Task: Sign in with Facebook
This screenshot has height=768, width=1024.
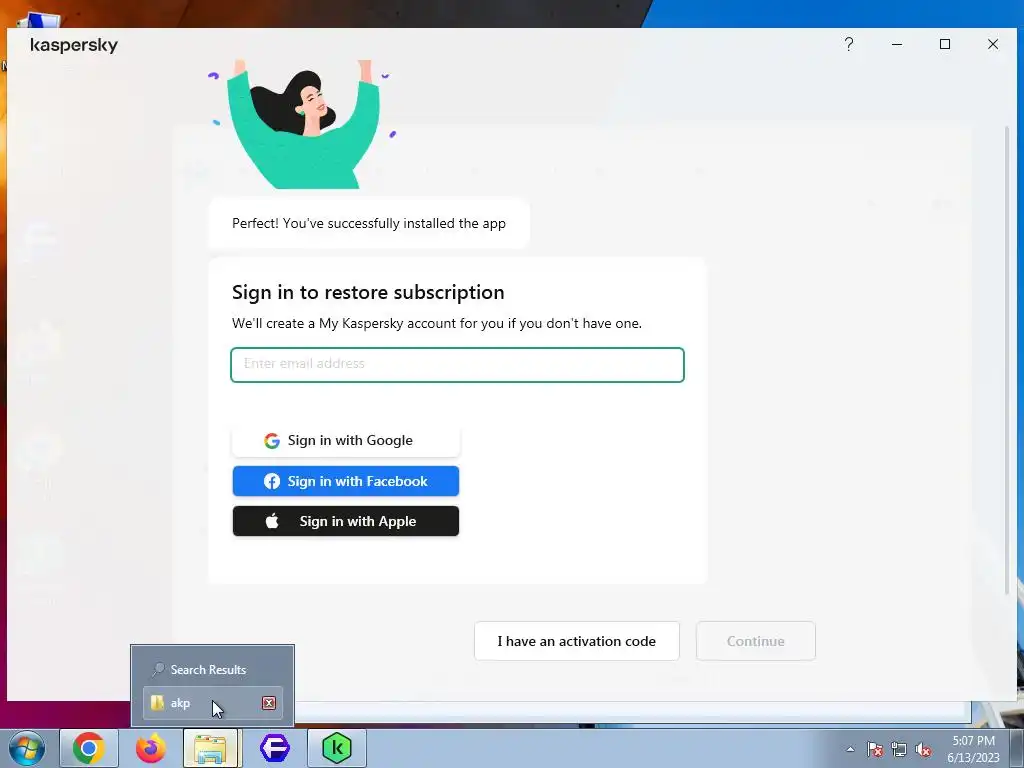Action: coord(346,481)
